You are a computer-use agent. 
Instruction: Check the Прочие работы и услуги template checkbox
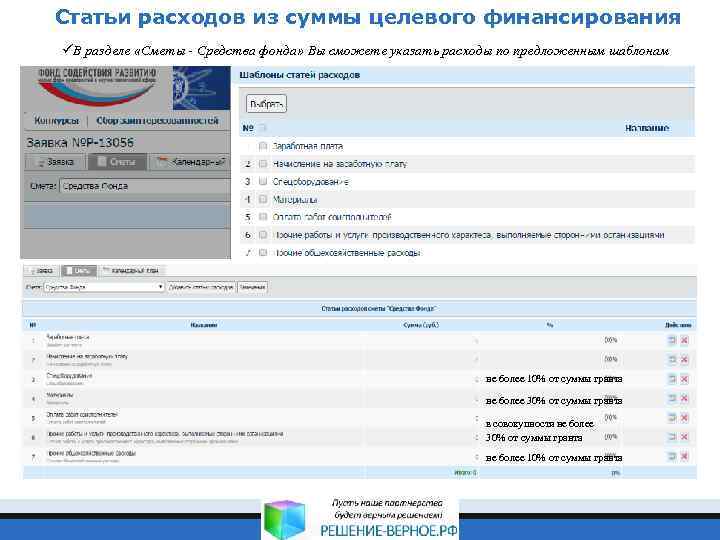(x=263, y=235)
